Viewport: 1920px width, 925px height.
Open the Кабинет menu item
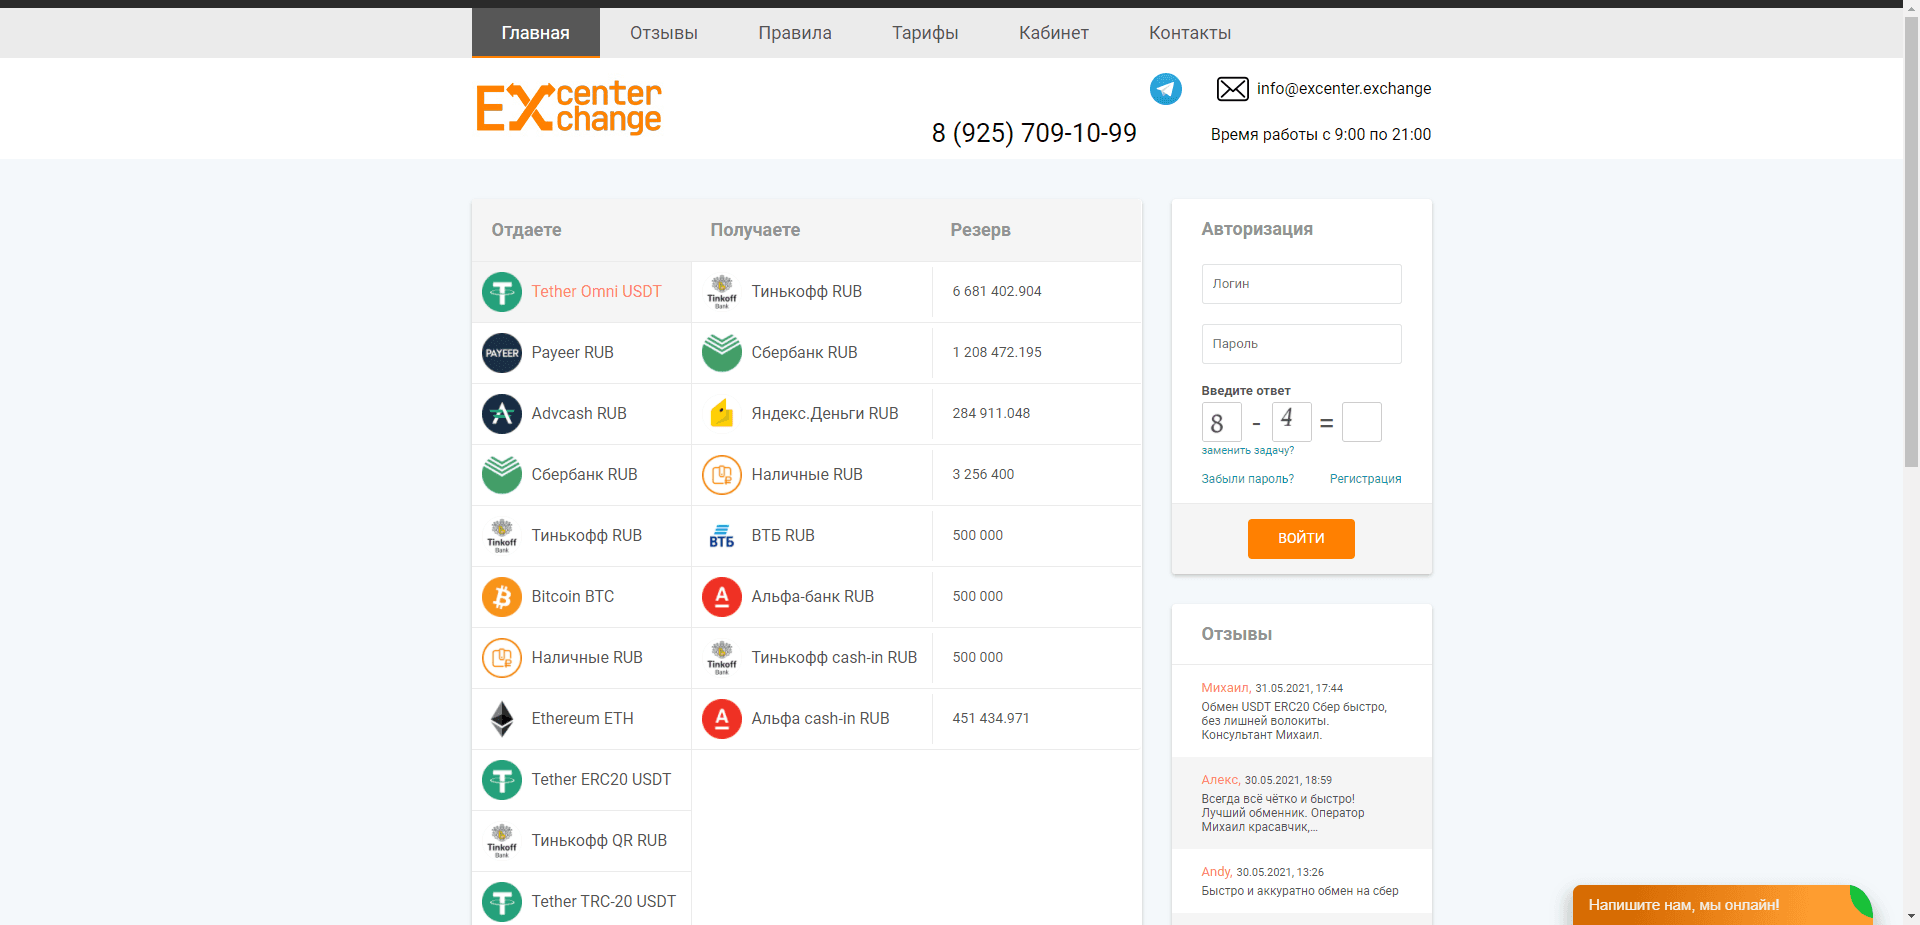pyautogui.click(x=1053, y=32)
